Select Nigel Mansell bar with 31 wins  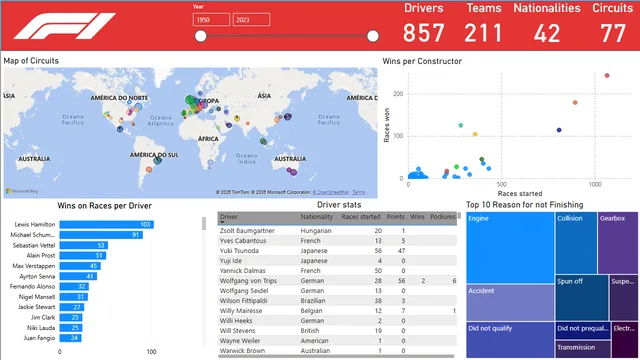coord(73,297)
